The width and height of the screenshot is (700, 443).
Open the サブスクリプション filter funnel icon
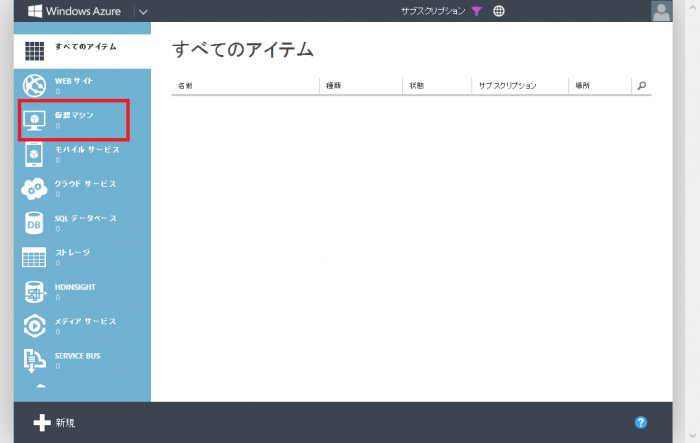coord(476,11)
